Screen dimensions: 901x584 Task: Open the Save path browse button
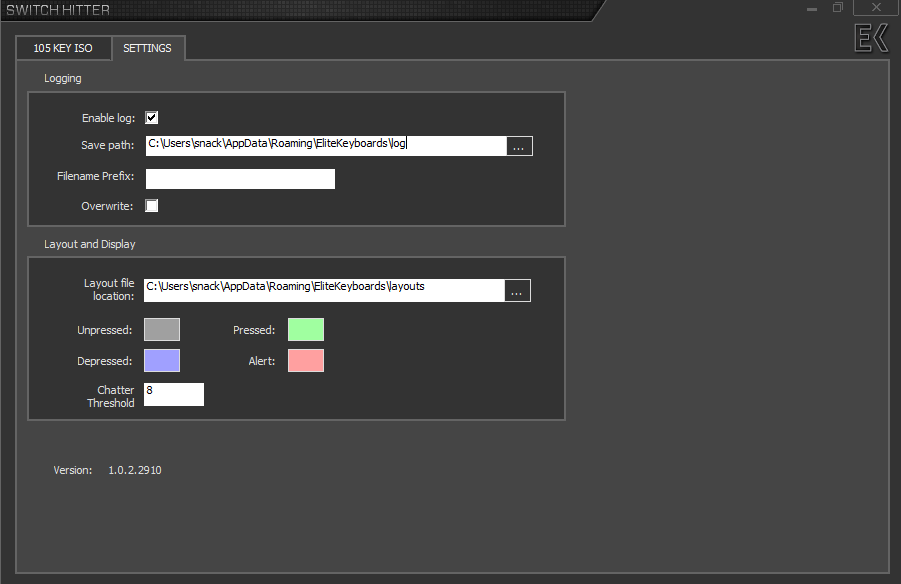(518, 145)
